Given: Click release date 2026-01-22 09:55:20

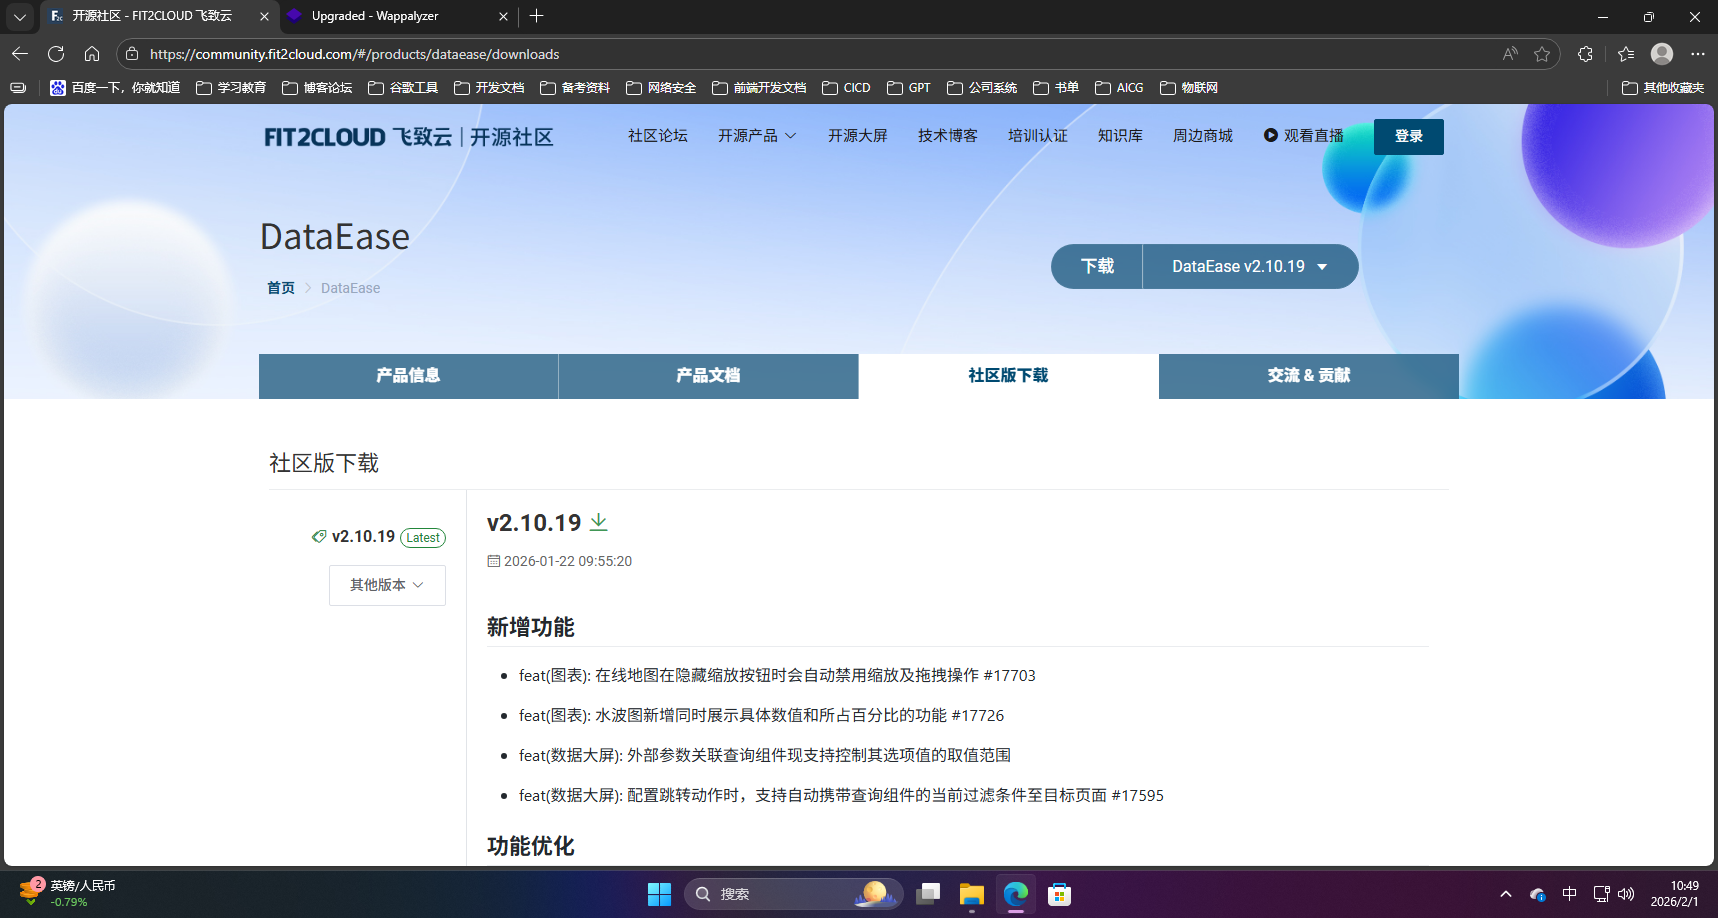Looking at the screenshot, I should click(560, 561).
